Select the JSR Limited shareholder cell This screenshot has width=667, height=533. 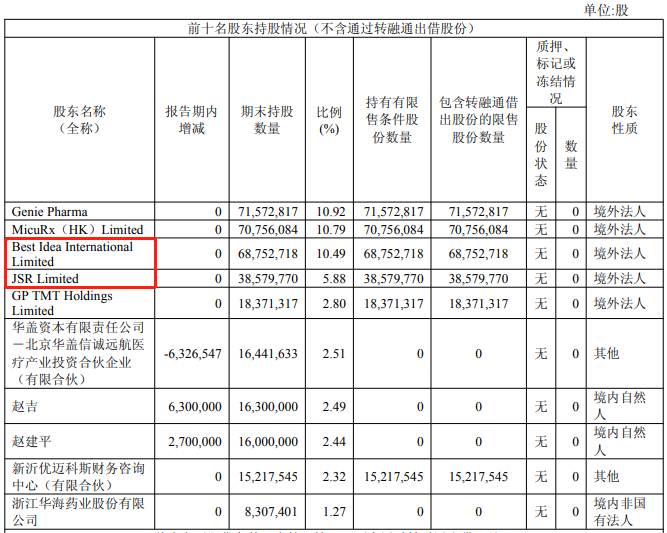[45, 278]
